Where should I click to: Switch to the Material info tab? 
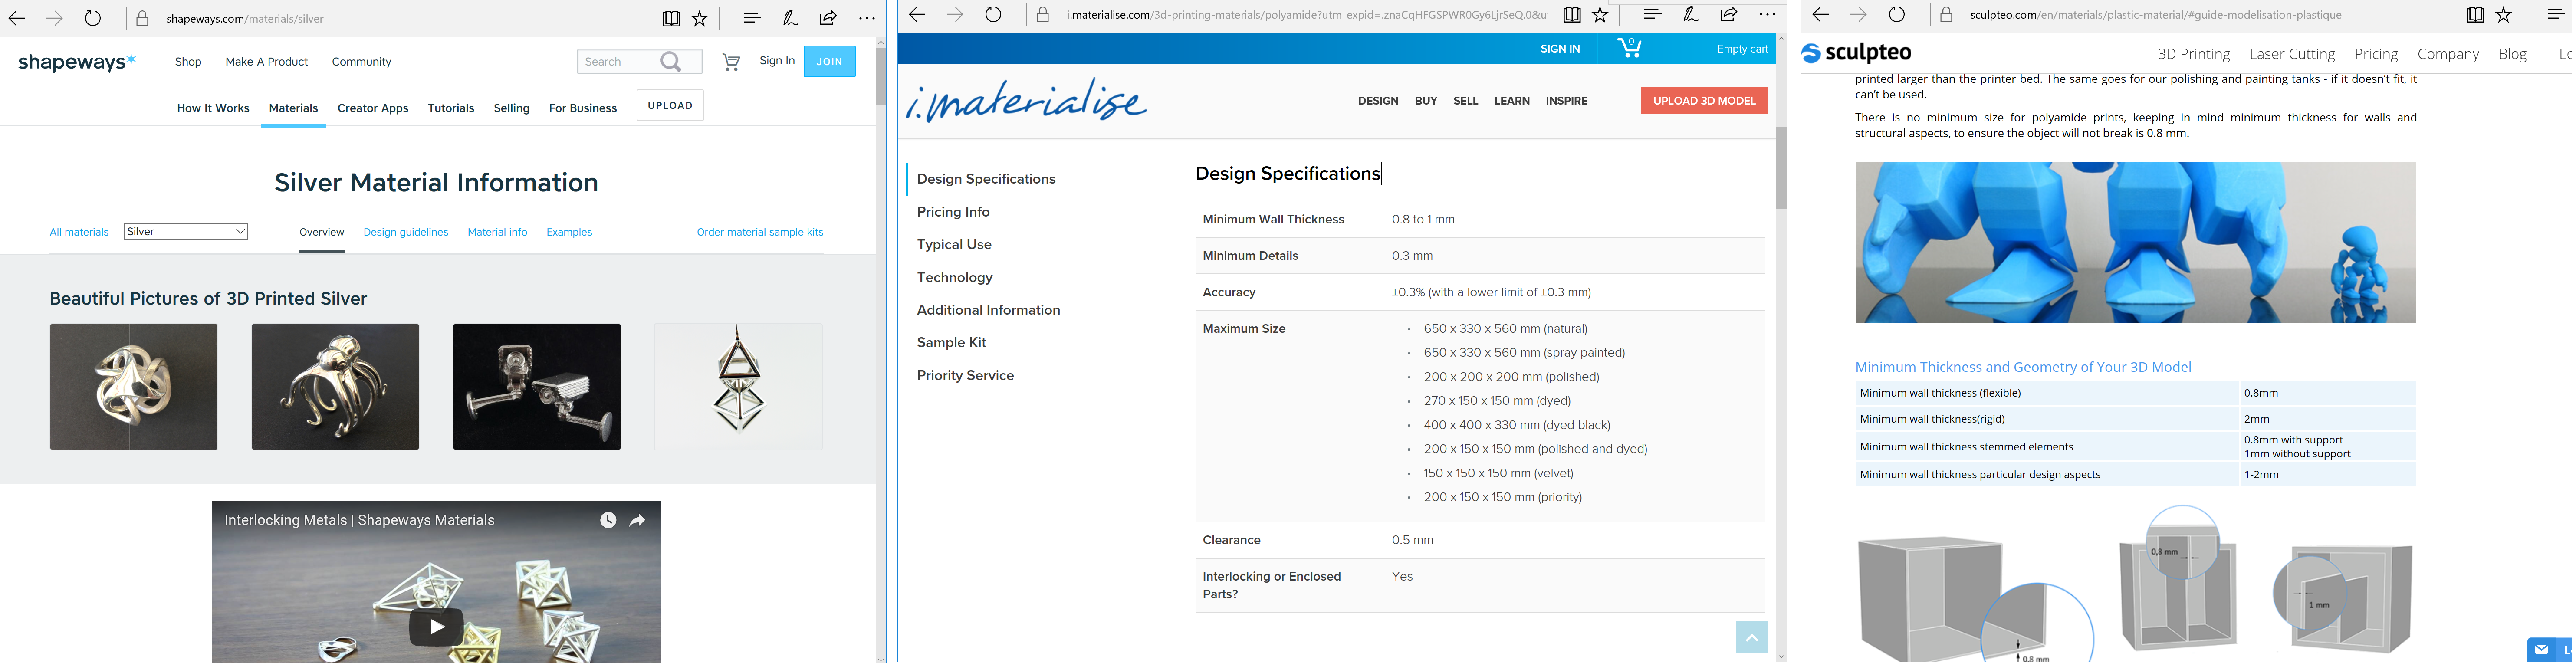click(x=497, y=232)
